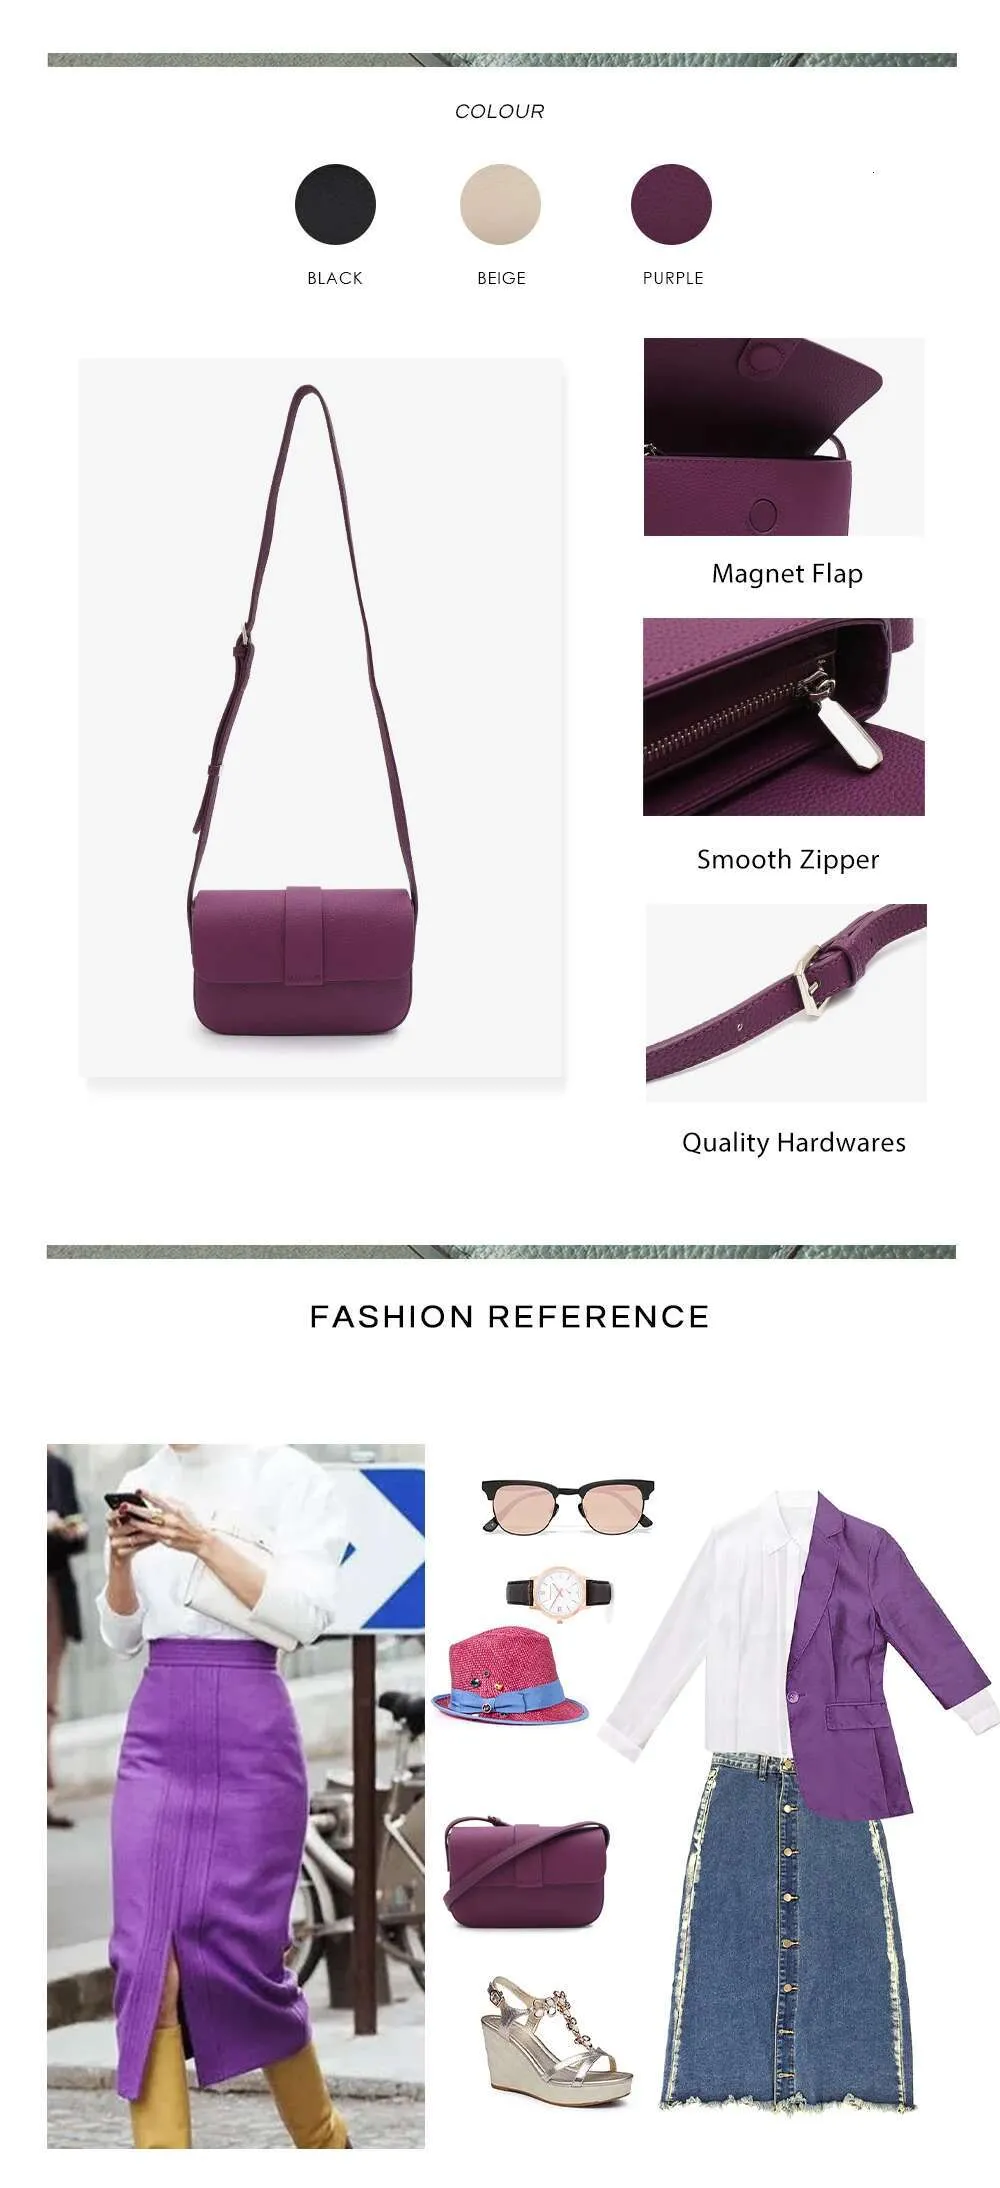Open the Quality Hardwares buckle photo
Image resolution: width=1000 pixels, height=2188 pixels.
click(x=786, y=1003)
